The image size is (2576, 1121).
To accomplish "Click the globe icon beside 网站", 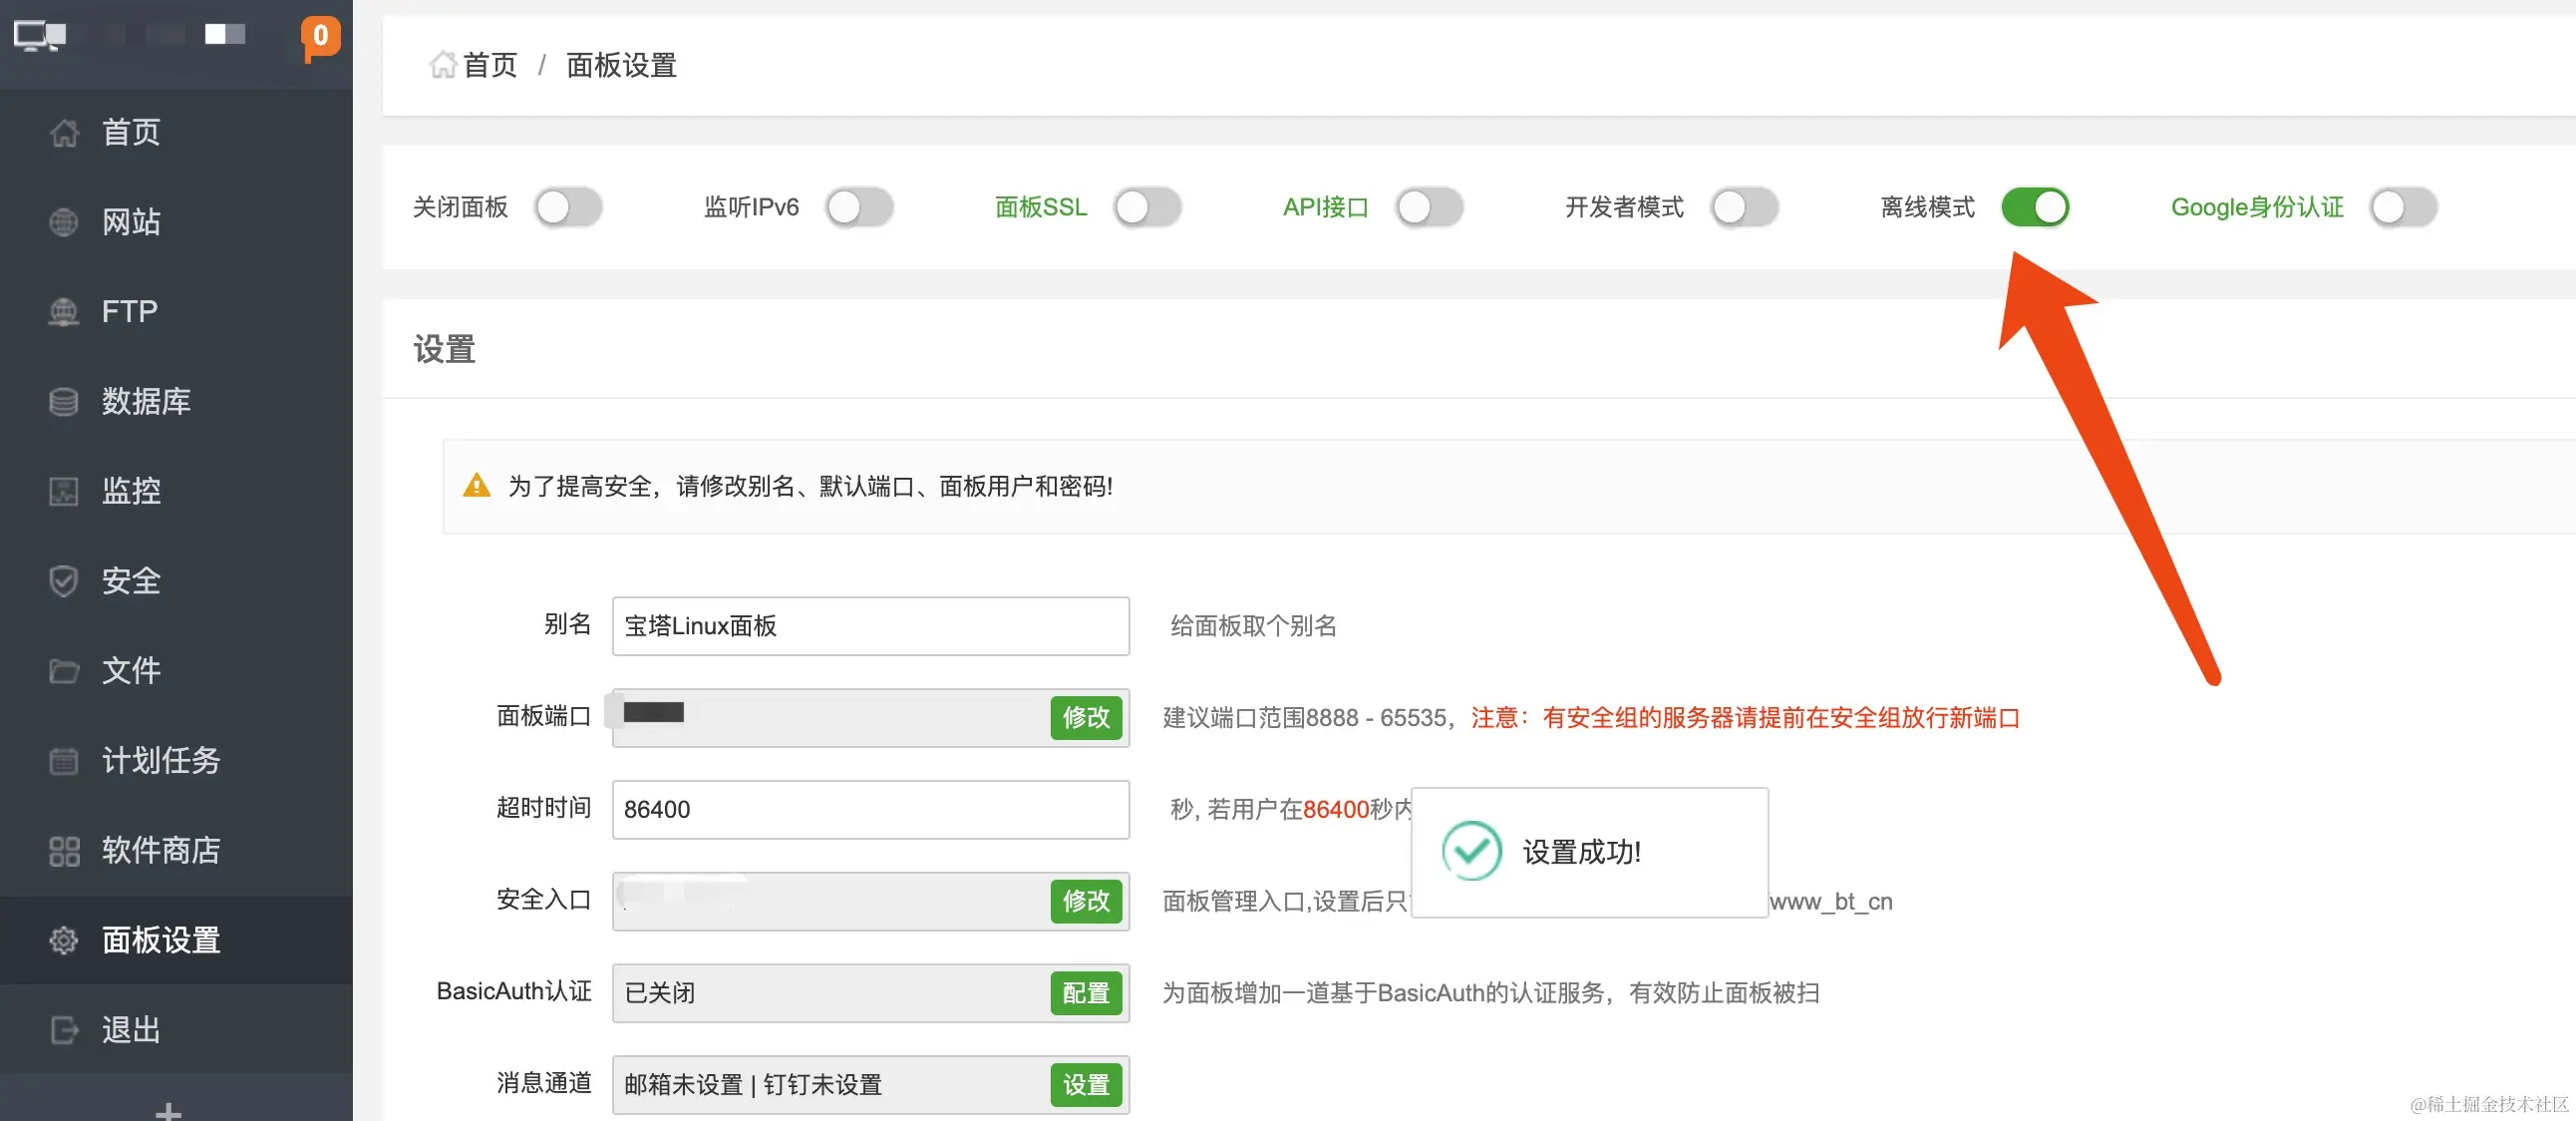I will [x=64, y=222].
